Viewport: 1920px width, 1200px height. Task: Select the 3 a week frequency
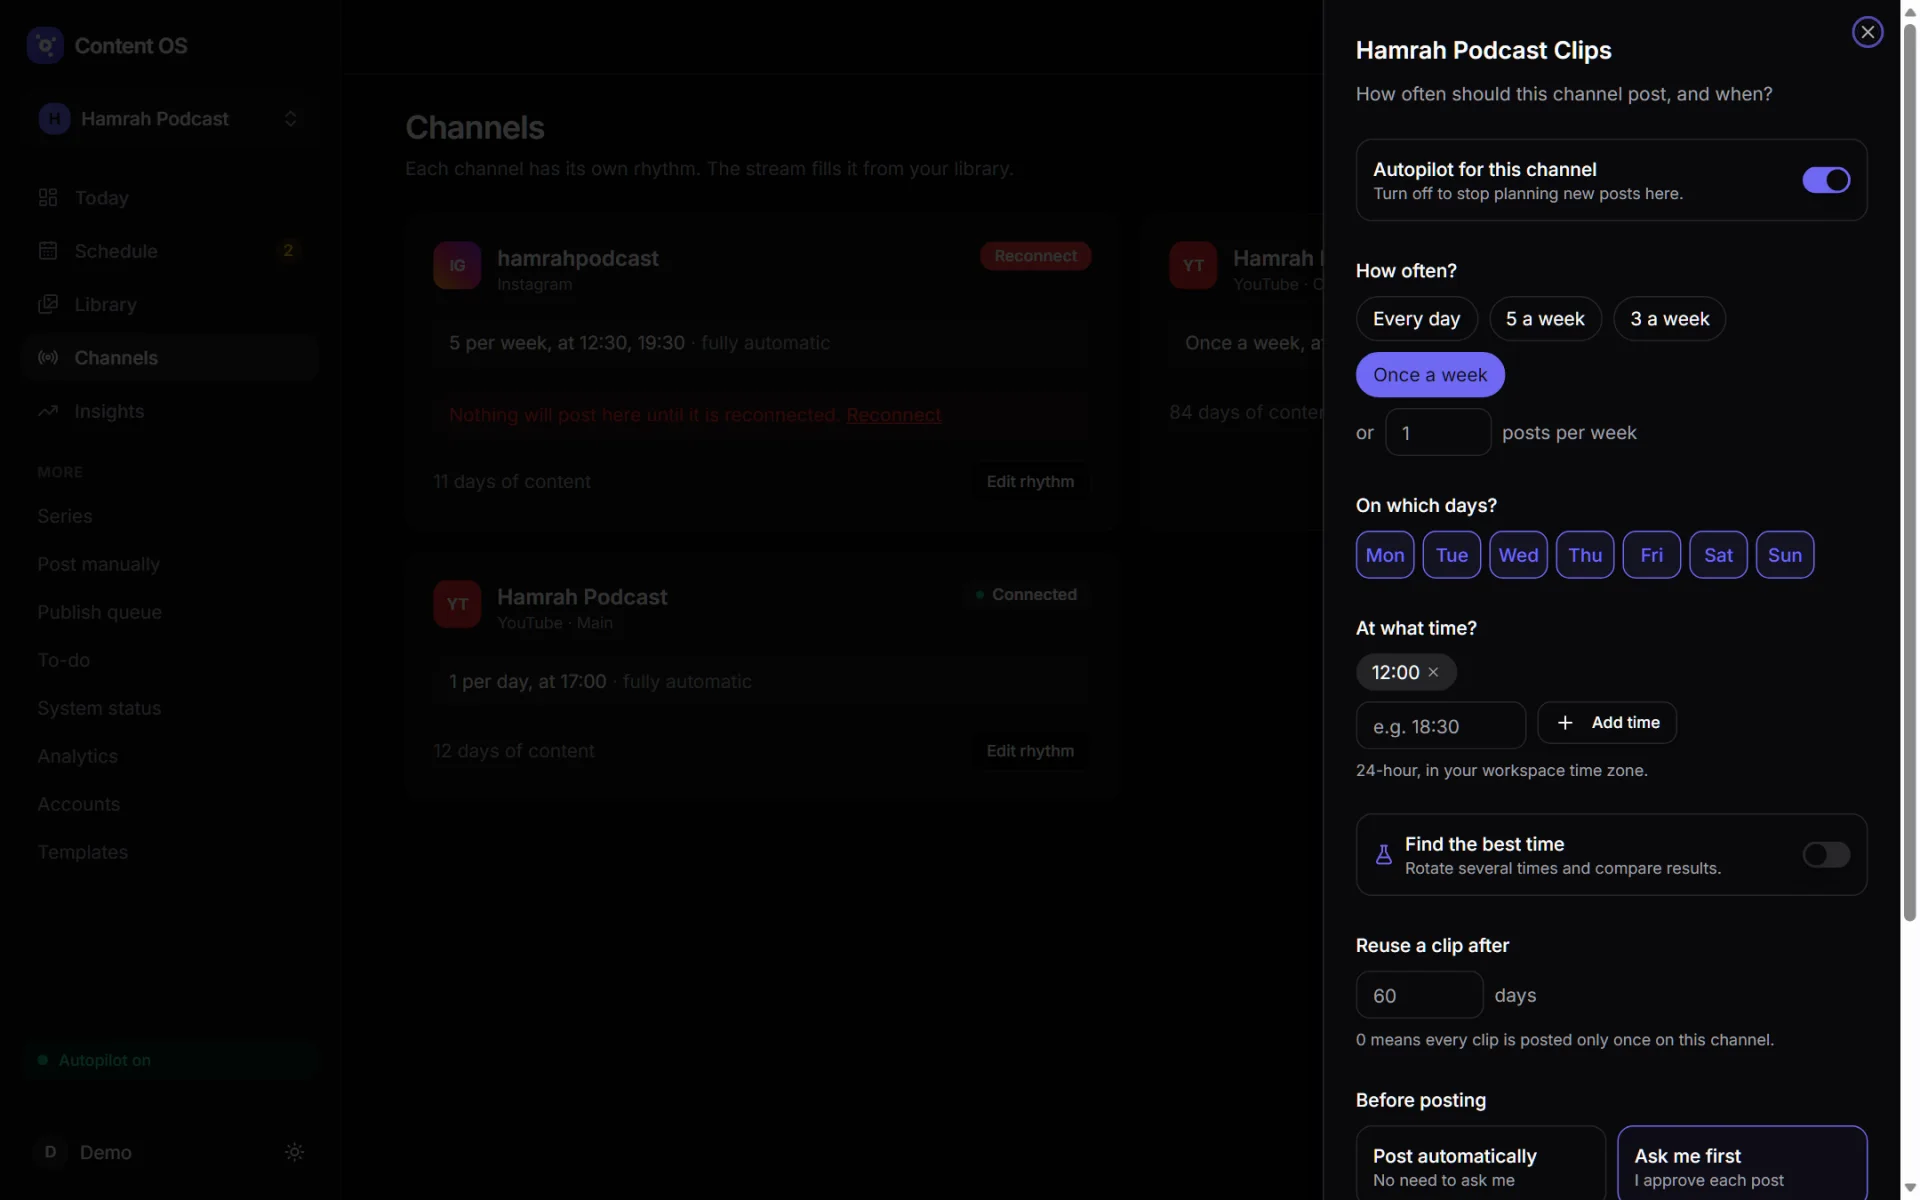(x=1669, y=319)
